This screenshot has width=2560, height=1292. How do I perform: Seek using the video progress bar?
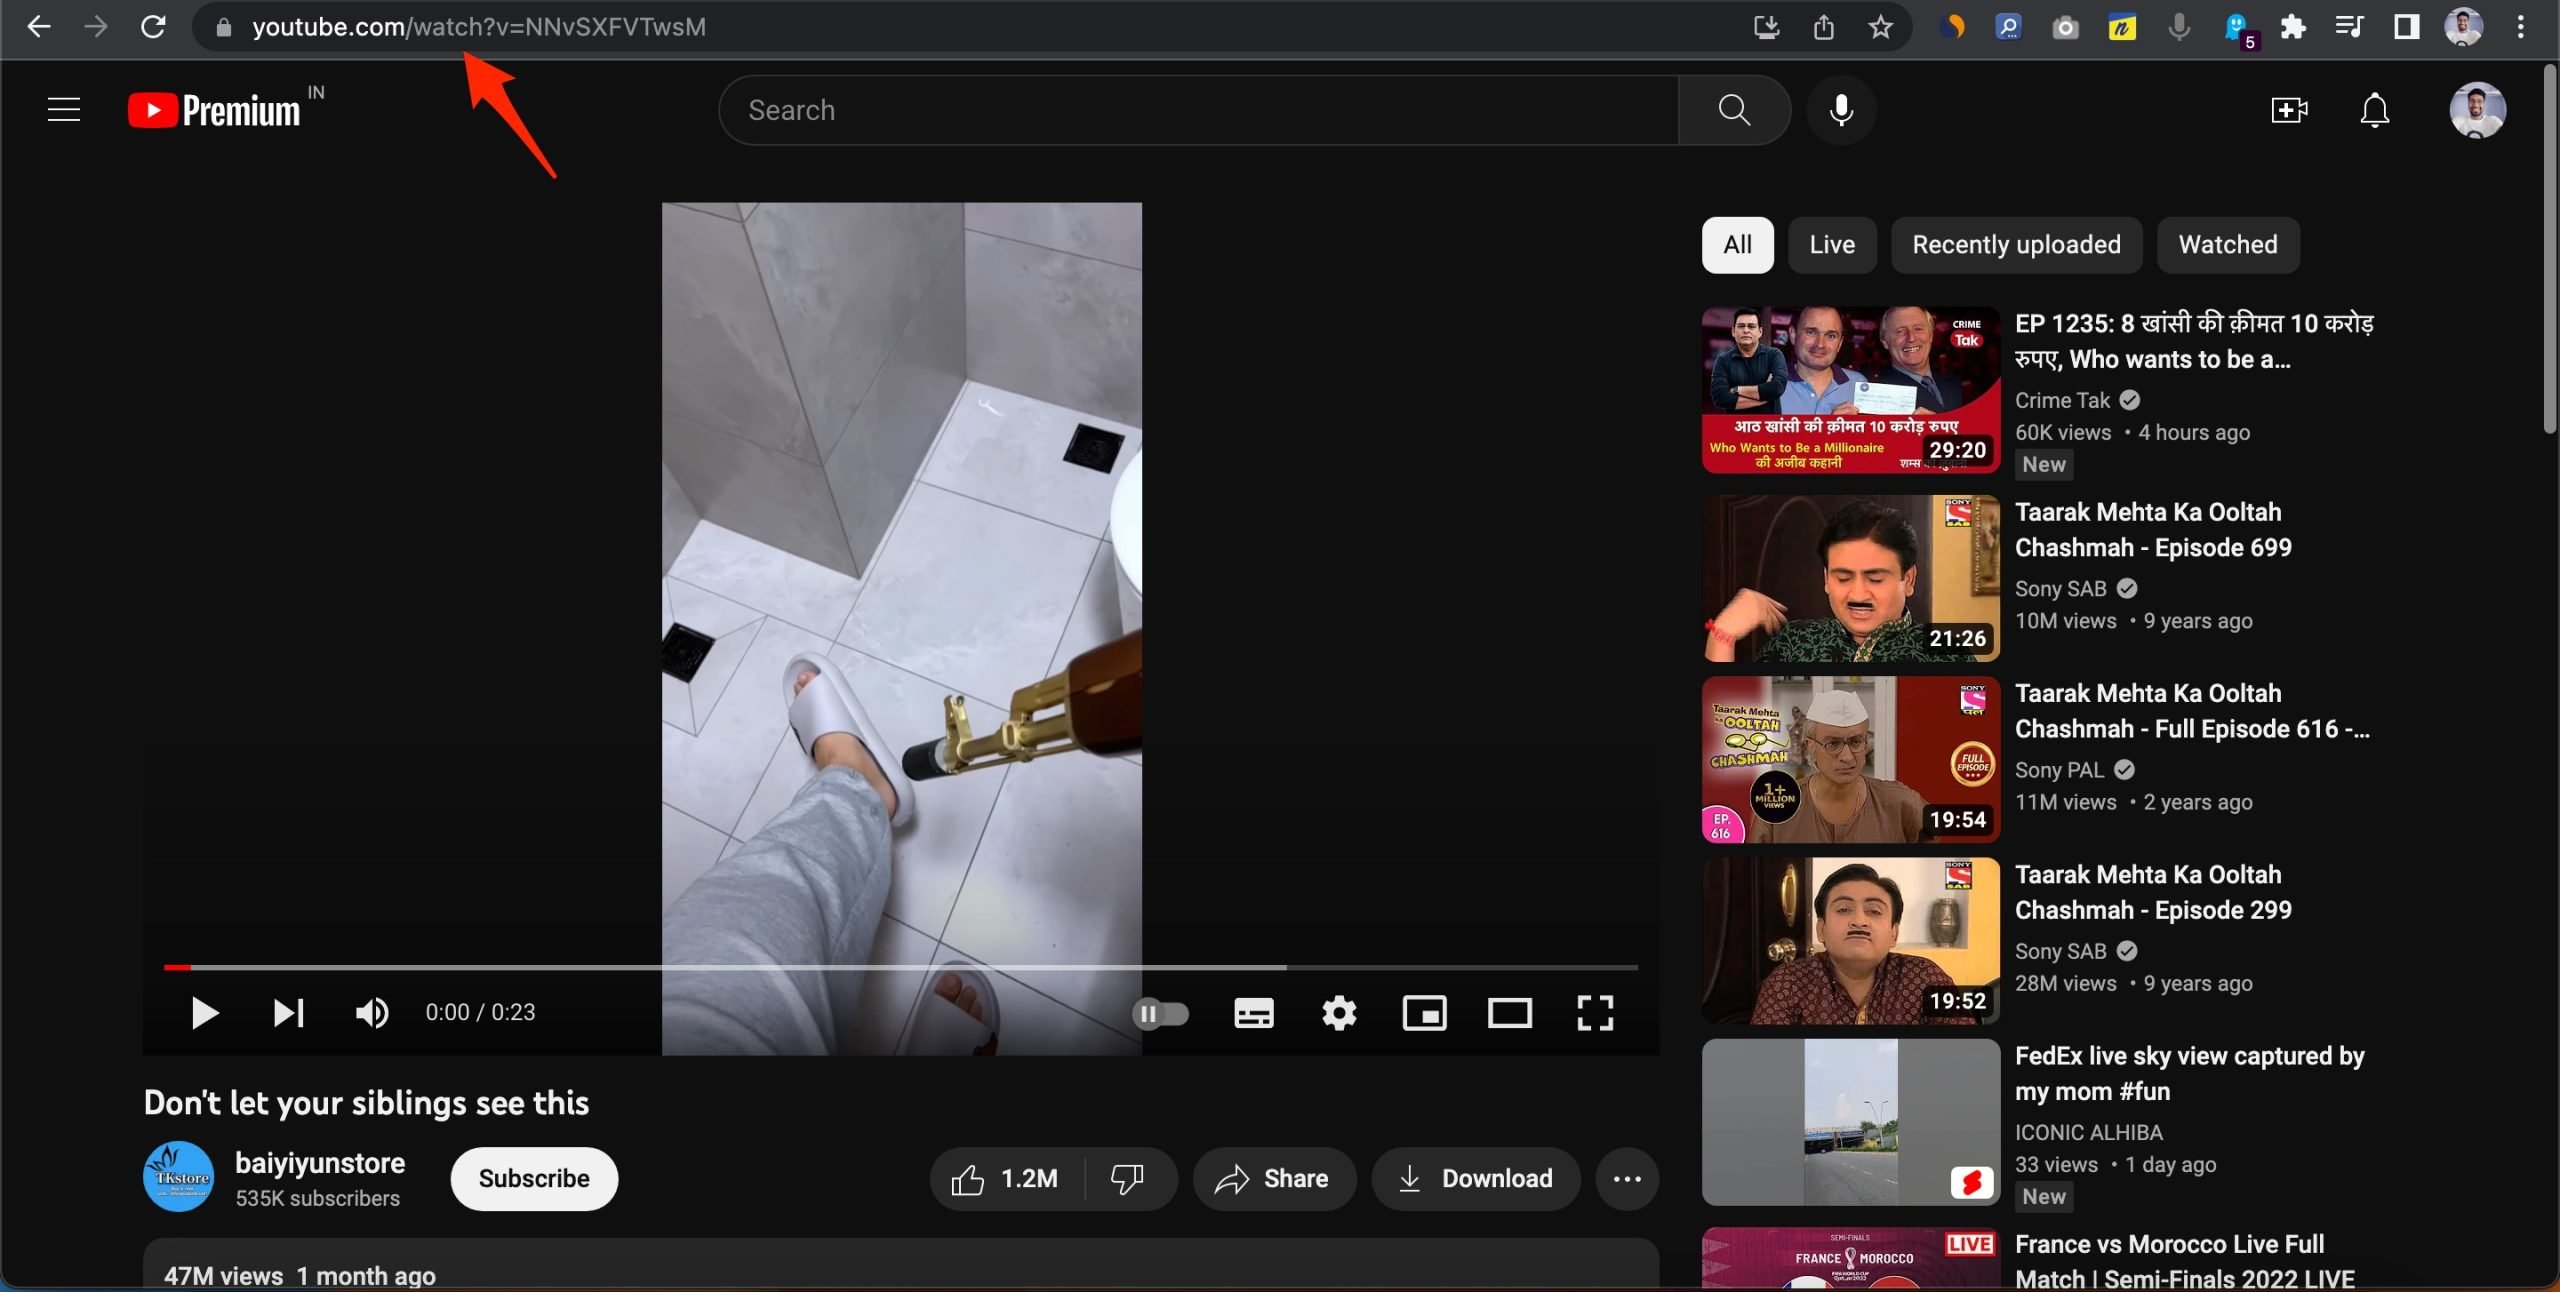click(900, 967)
